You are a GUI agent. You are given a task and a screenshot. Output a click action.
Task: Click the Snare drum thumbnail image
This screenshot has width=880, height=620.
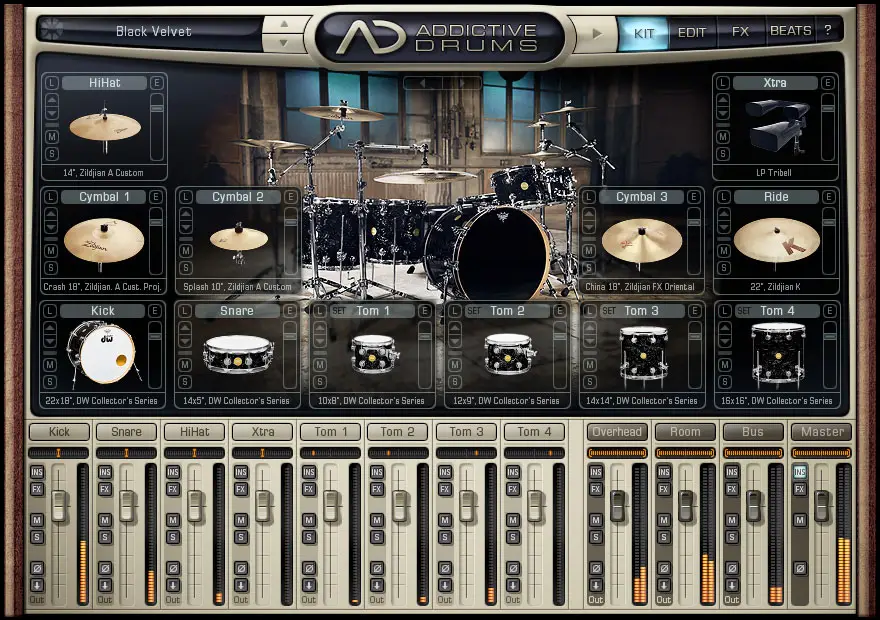[x=239, y=353]
